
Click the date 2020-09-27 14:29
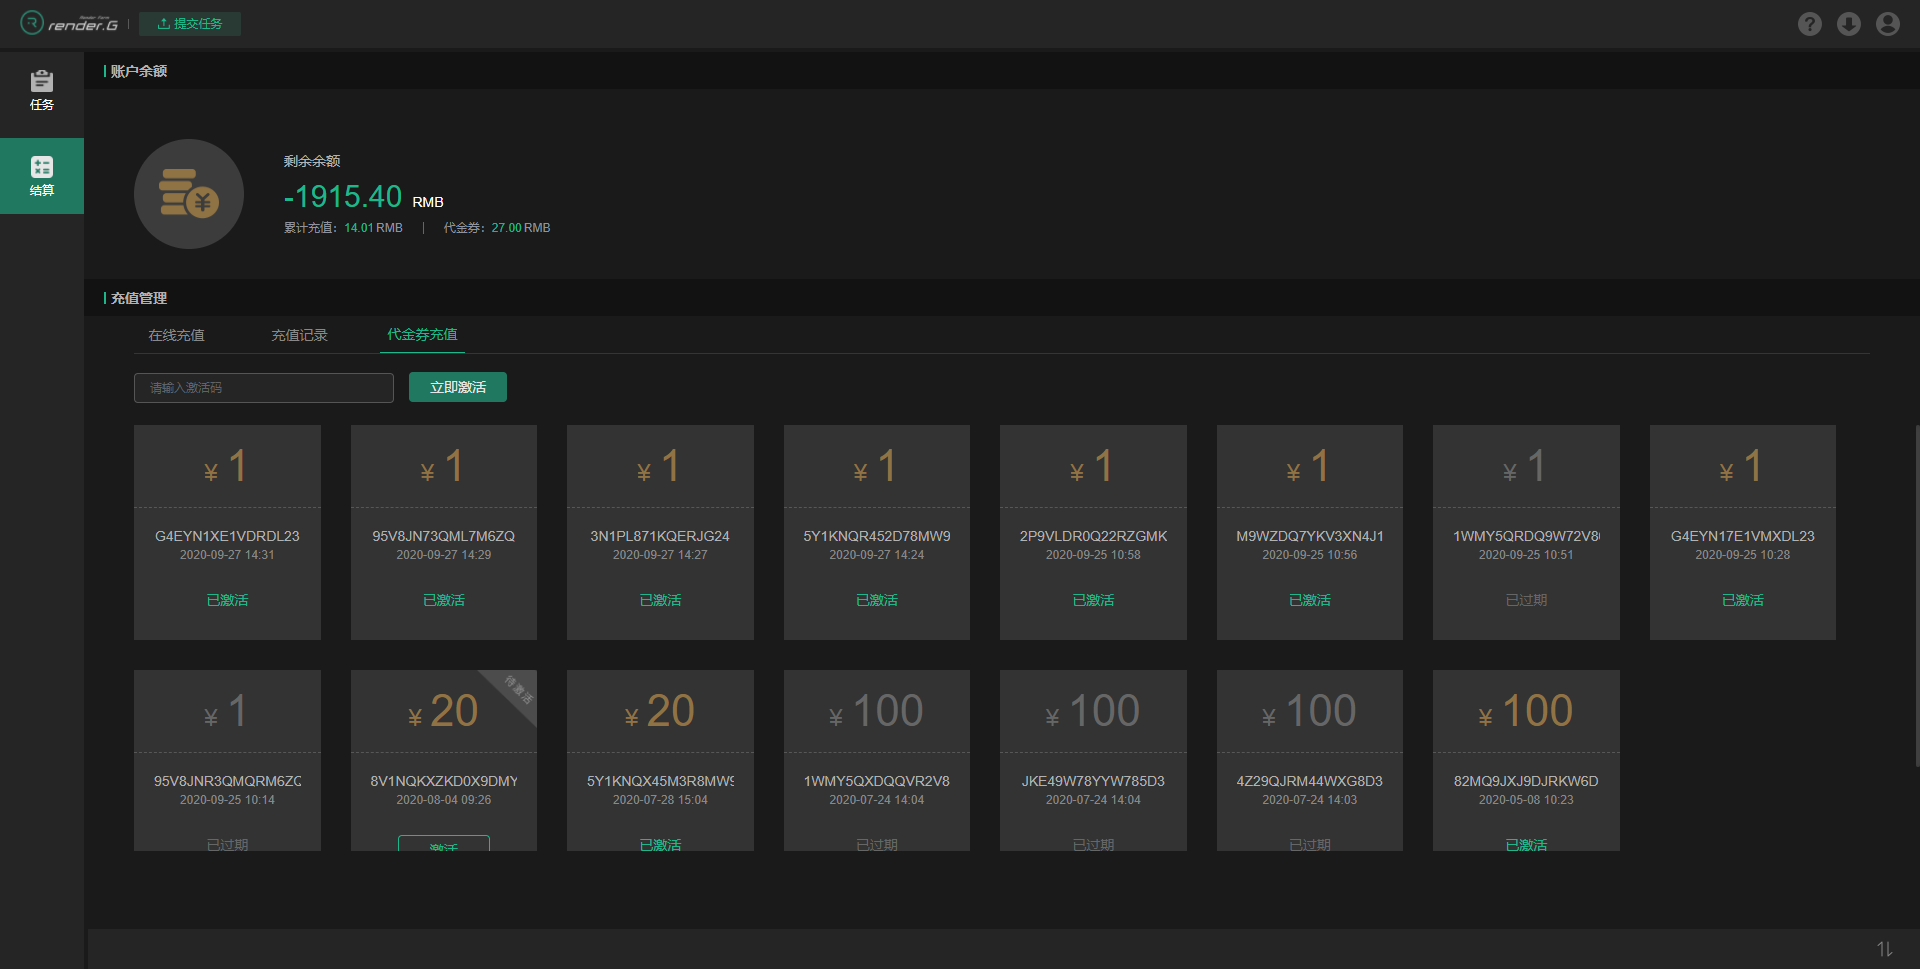[444, 555]
